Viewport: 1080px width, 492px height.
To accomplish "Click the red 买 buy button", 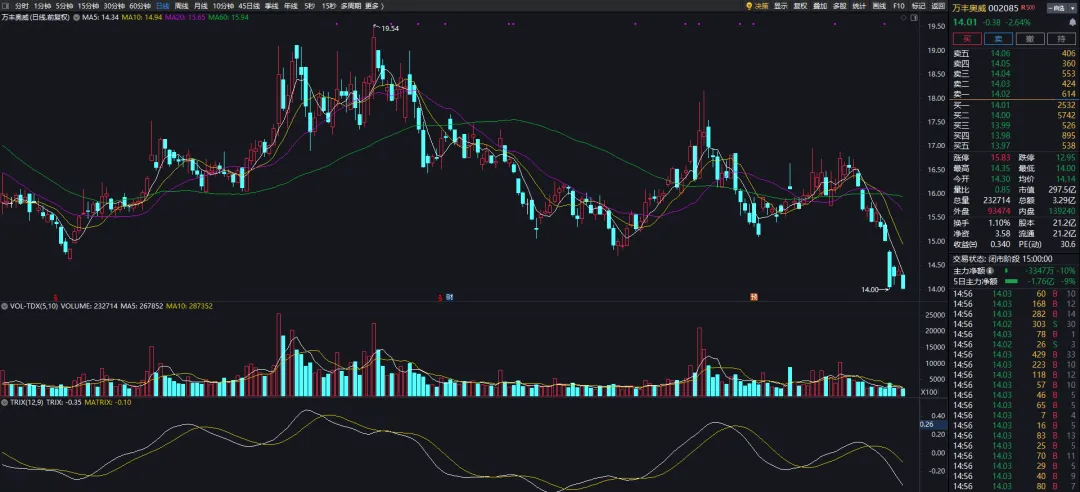I will coord(966,39).
